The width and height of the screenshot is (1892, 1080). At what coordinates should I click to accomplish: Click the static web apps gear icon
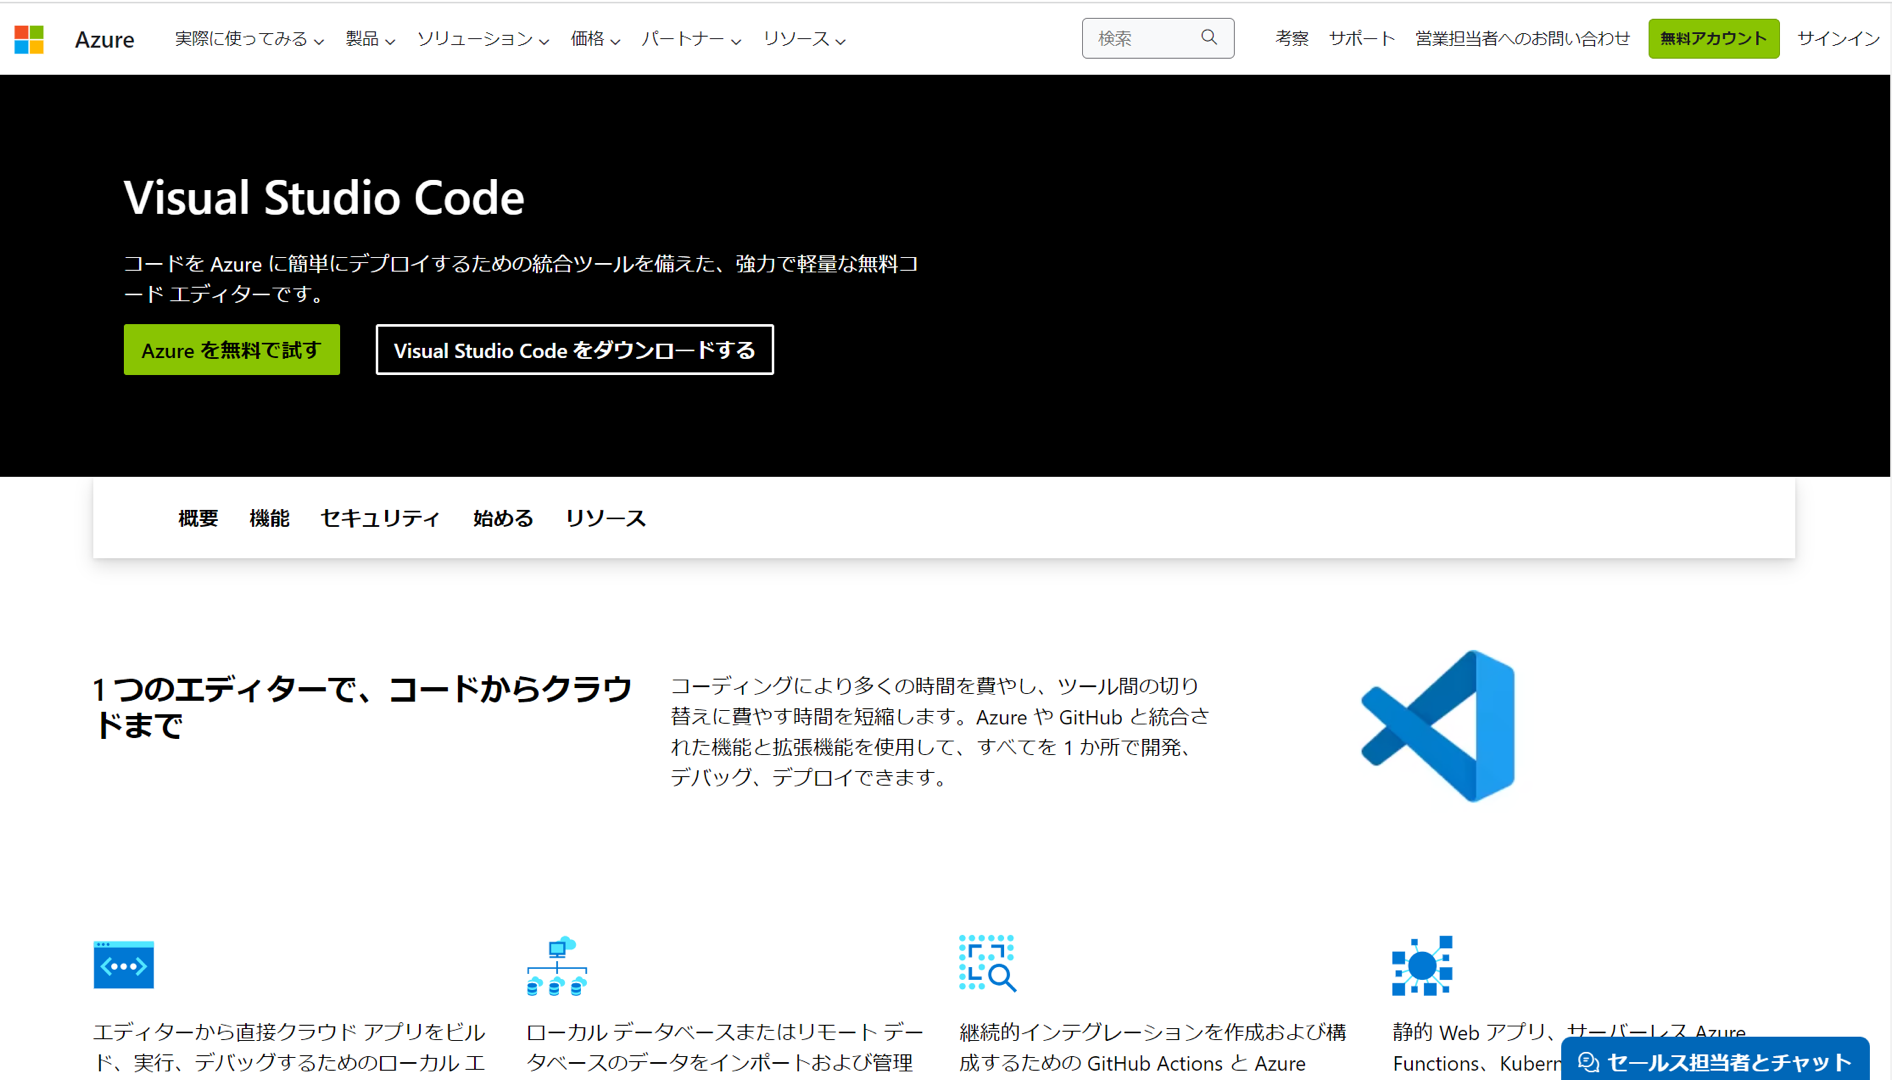coord(1421,966)
